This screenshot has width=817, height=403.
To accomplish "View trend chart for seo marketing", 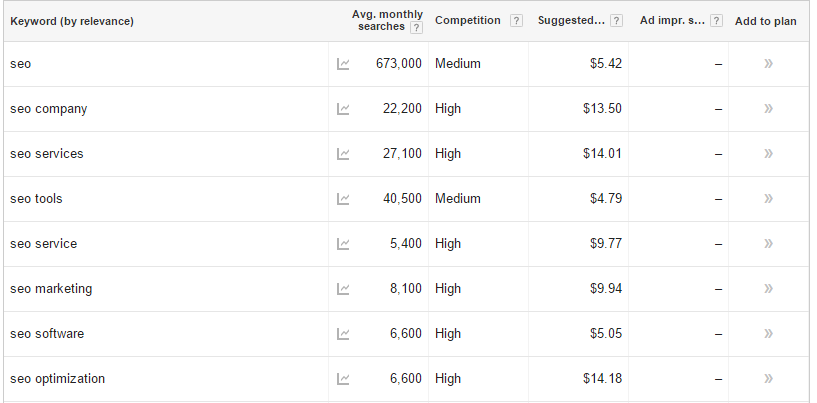I will [343, 289].
